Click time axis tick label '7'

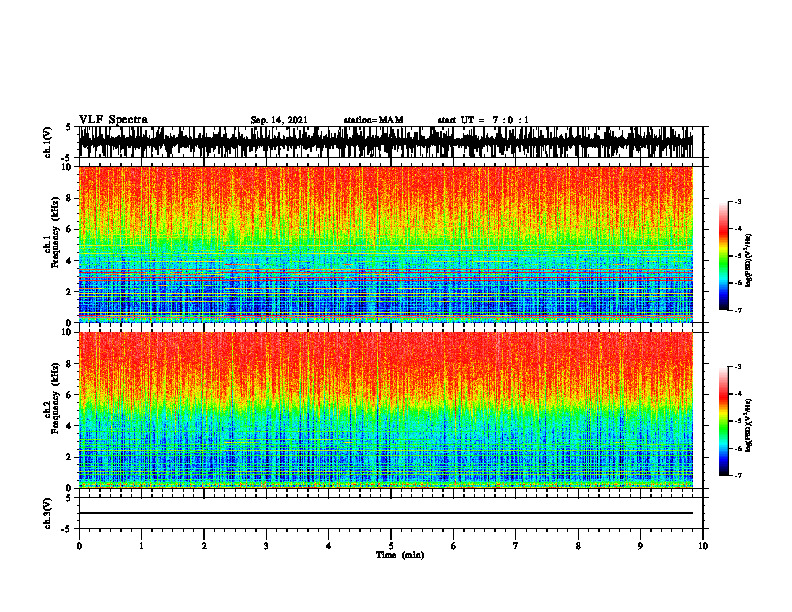[516, 546]
